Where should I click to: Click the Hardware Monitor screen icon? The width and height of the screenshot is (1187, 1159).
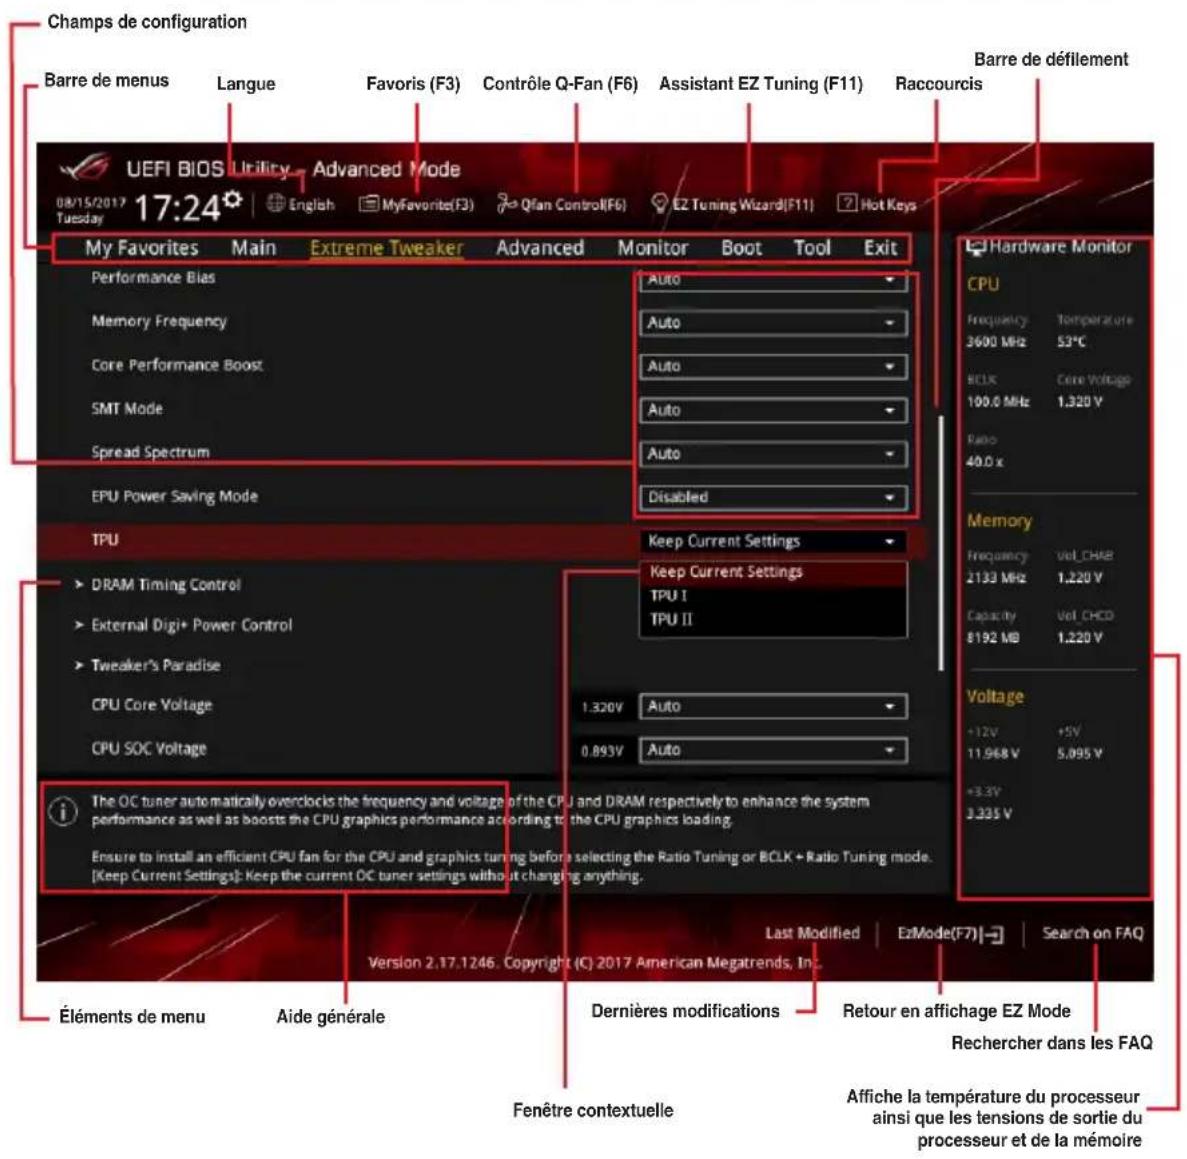tap(976, 246)
